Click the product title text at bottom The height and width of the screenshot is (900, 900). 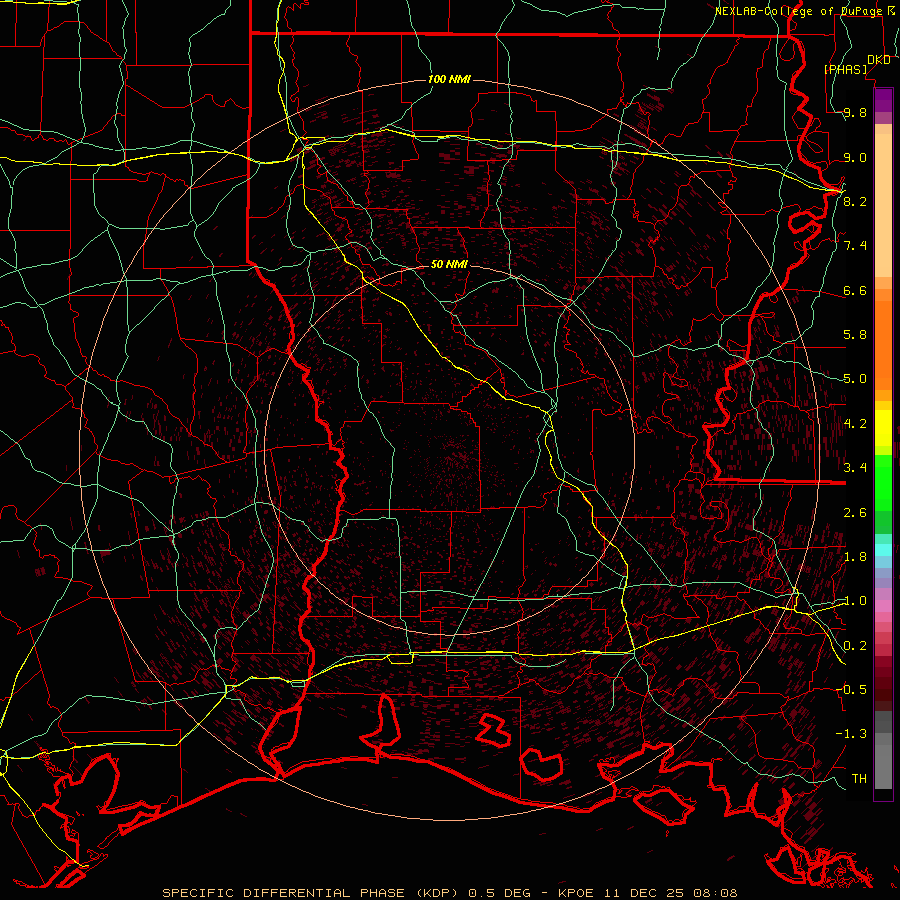(449, 893)
